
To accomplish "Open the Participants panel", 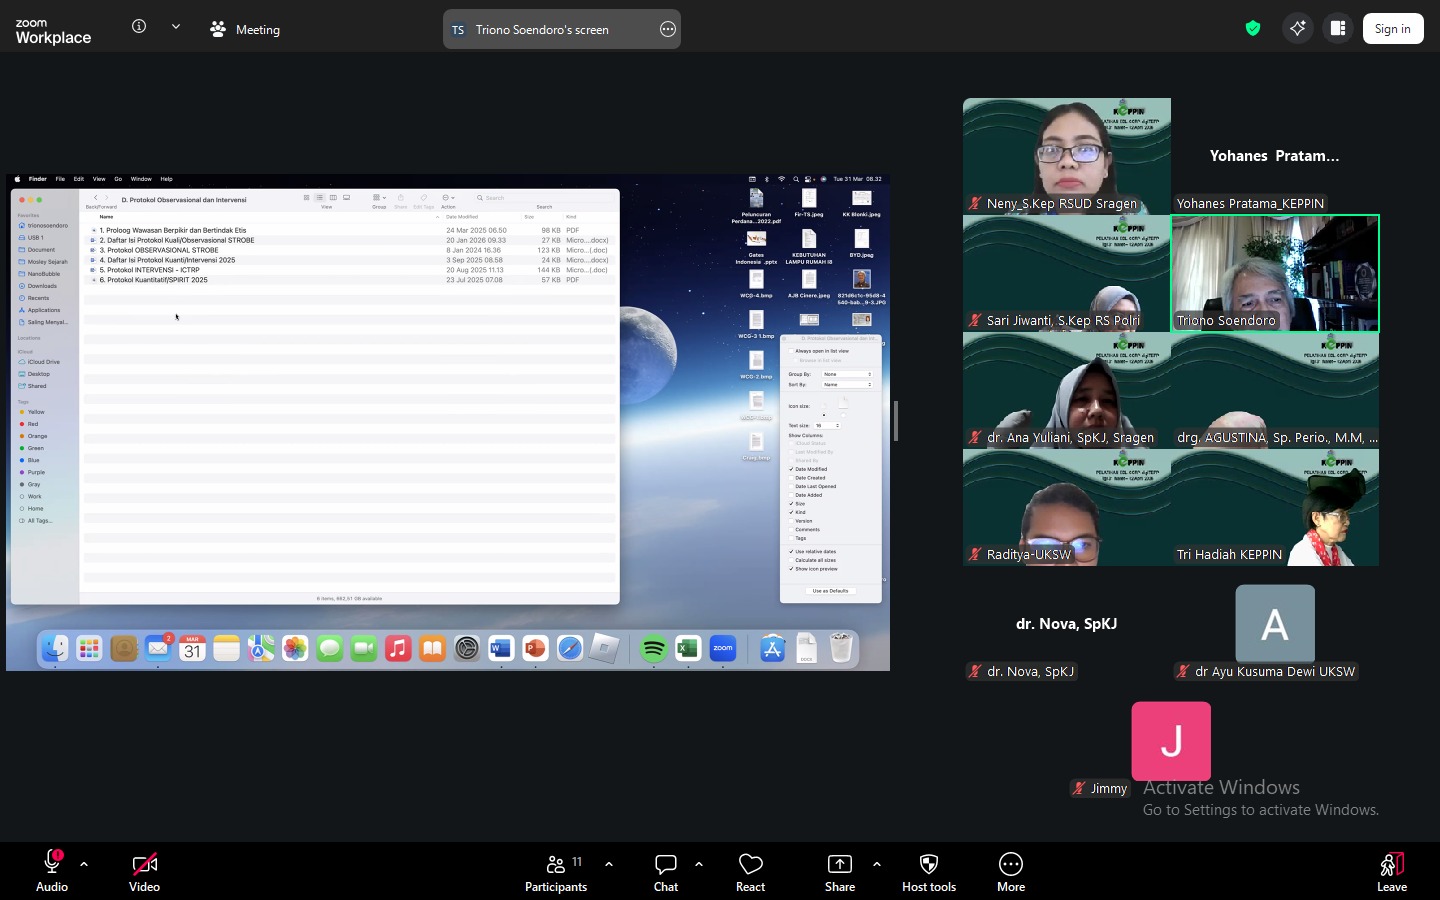I will tap(556, 864).
